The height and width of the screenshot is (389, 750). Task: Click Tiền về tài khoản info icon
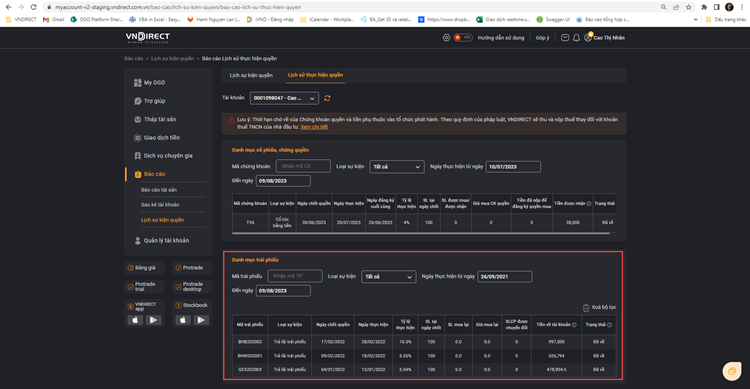coord(574,324)
